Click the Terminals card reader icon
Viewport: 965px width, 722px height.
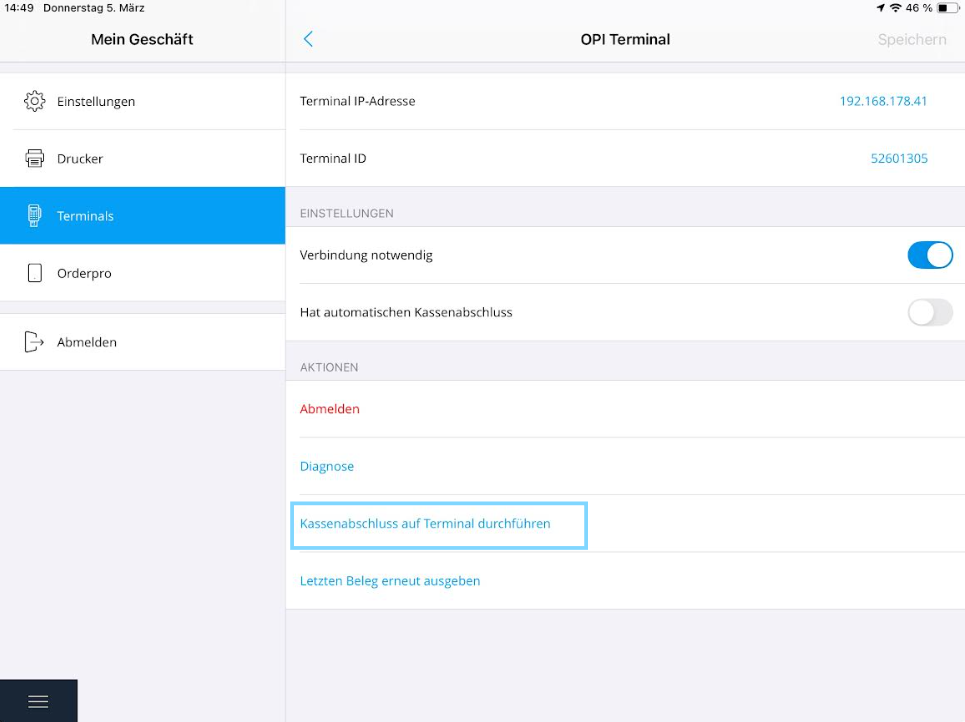(34, 215)
